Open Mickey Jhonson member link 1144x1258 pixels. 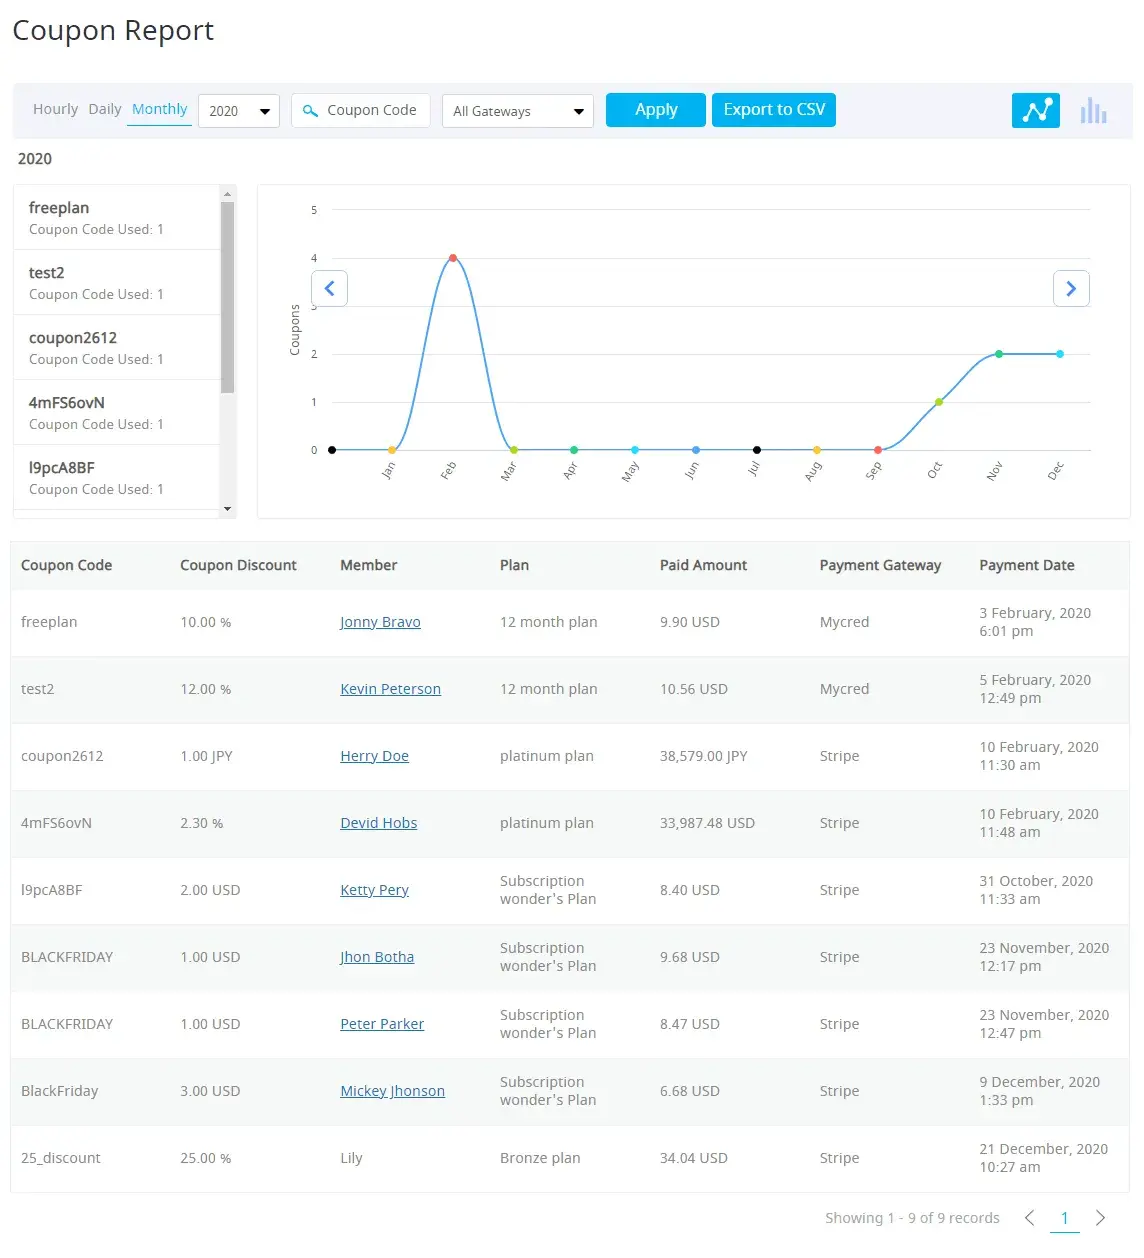[x=392, y=1091]
